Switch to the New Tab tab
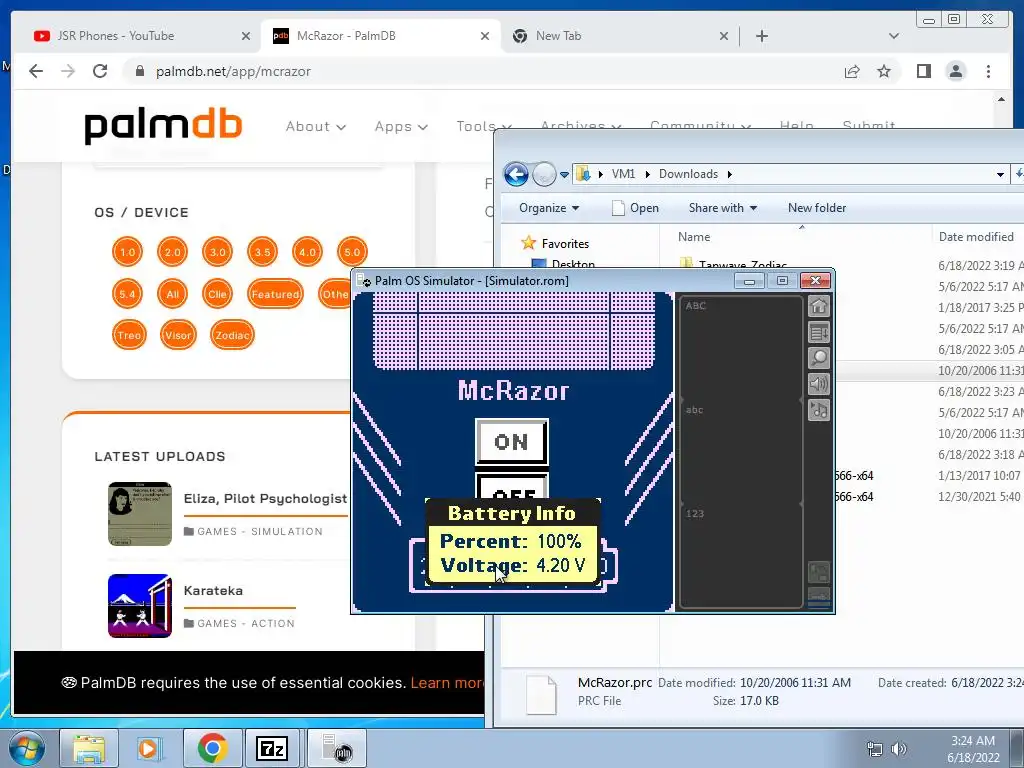This screenshot has height=768, width=1024. click(x=613, y=36)
